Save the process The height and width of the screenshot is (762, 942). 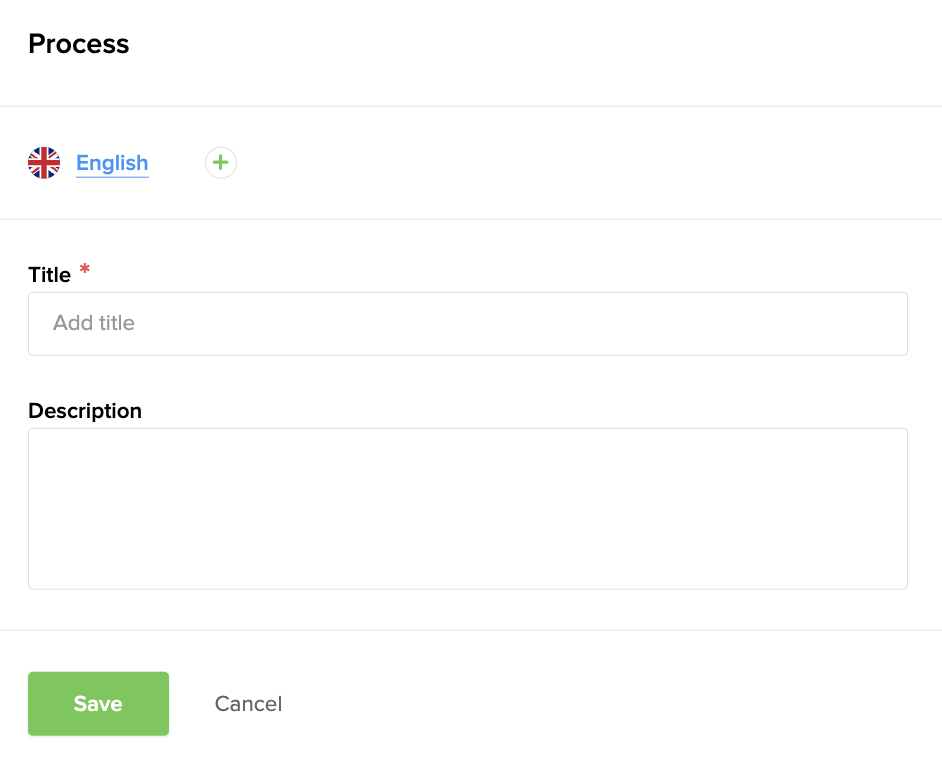click(99, 704)
